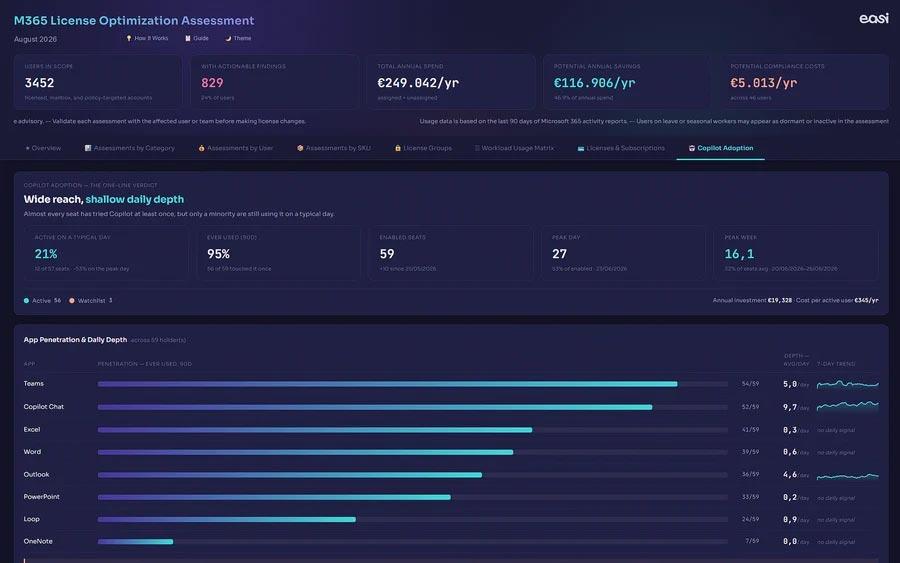Click the Watchlist 3 legend filter
This screenshot has width=900, height=563.
tap(91, 301)
